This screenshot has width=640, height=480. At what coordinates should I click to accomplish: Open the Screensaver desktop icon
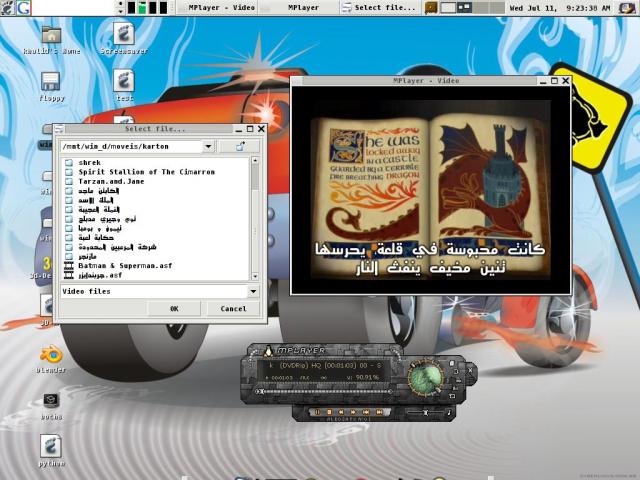click(x=124, y=35)
